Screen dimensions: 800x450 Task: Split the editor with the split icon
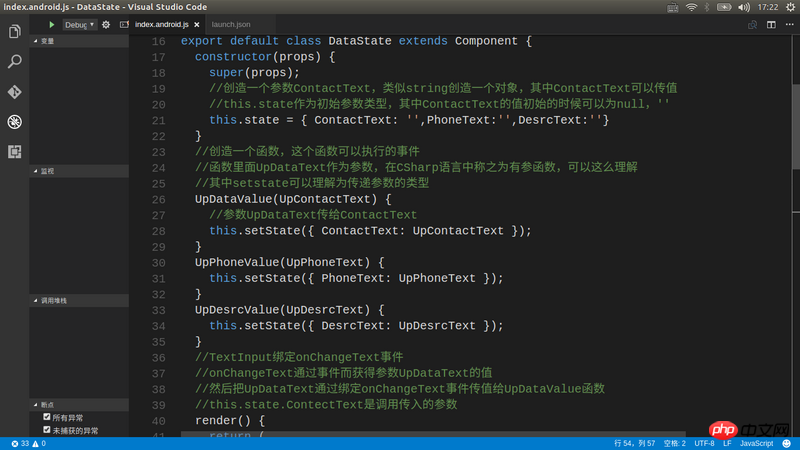coord(771,24)
